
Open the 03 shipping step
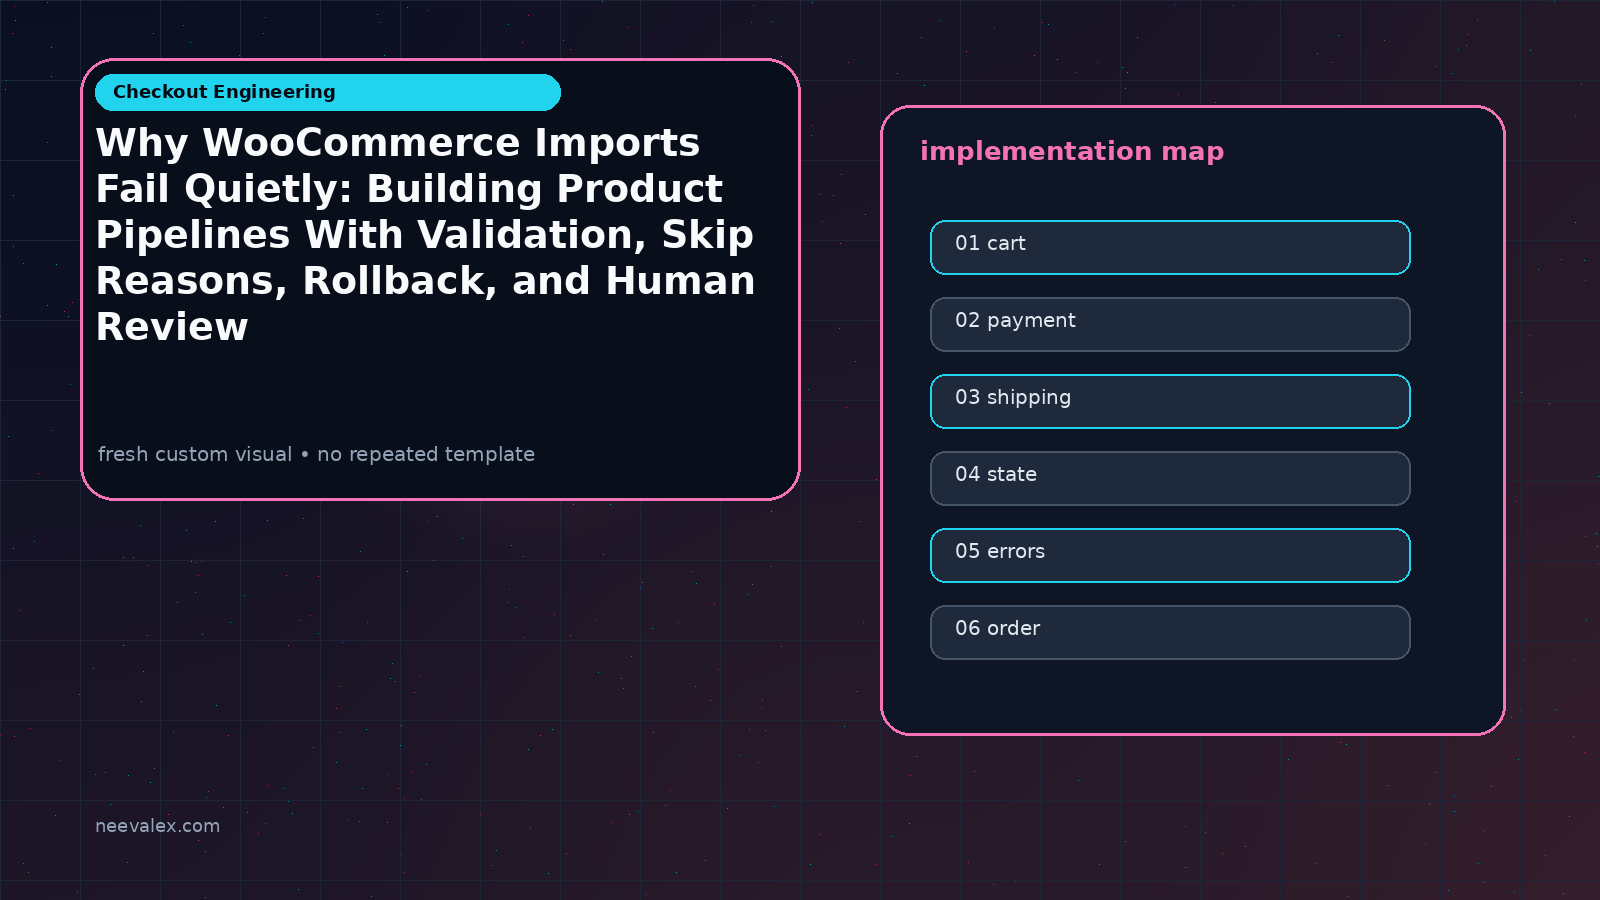1170,401
